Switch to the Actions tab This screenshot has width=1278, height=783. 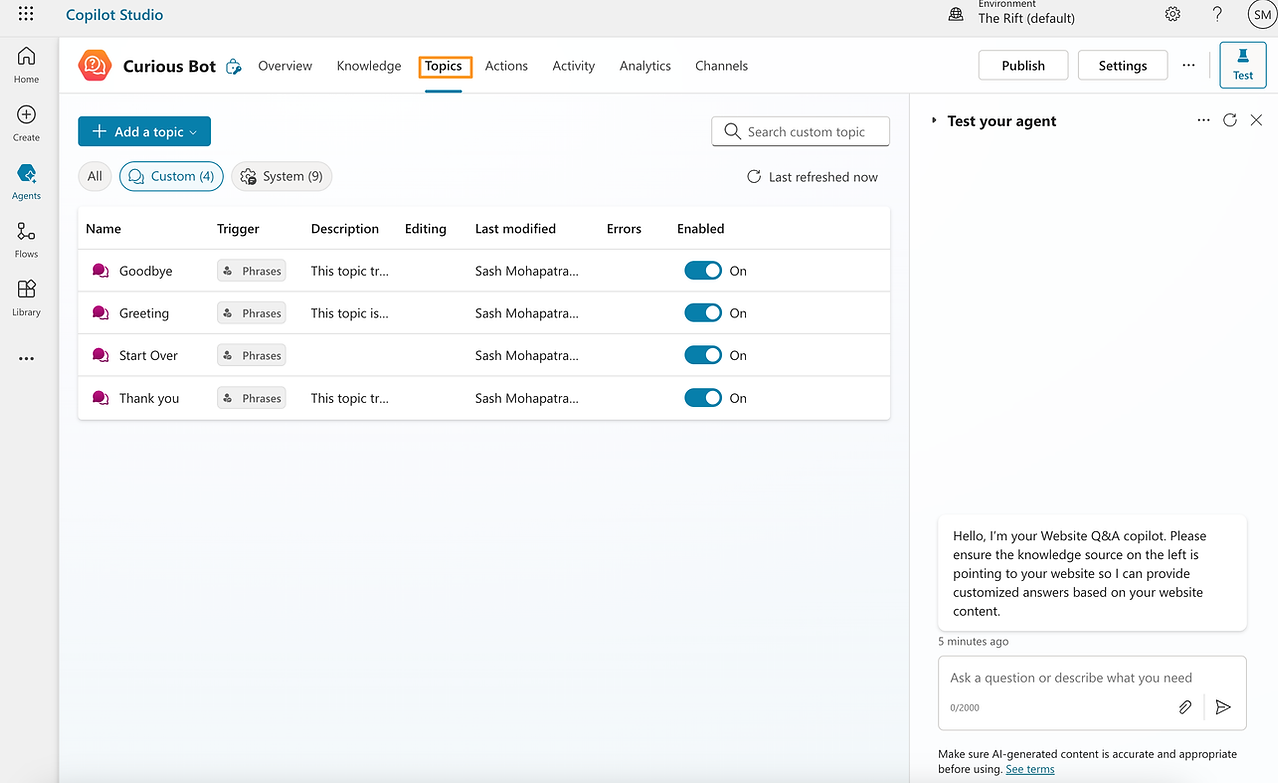[x=506, y=66]
